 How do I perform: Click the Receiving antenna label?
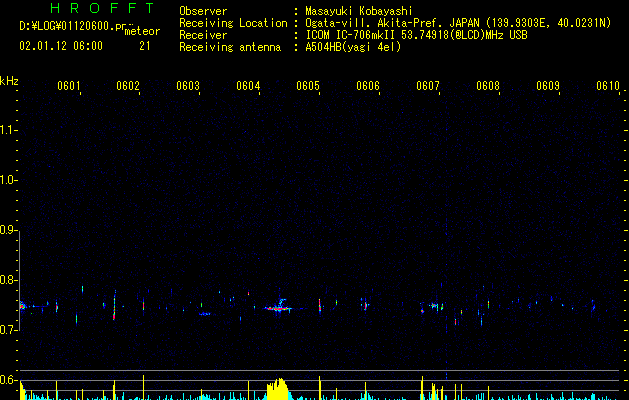(230, 47)
